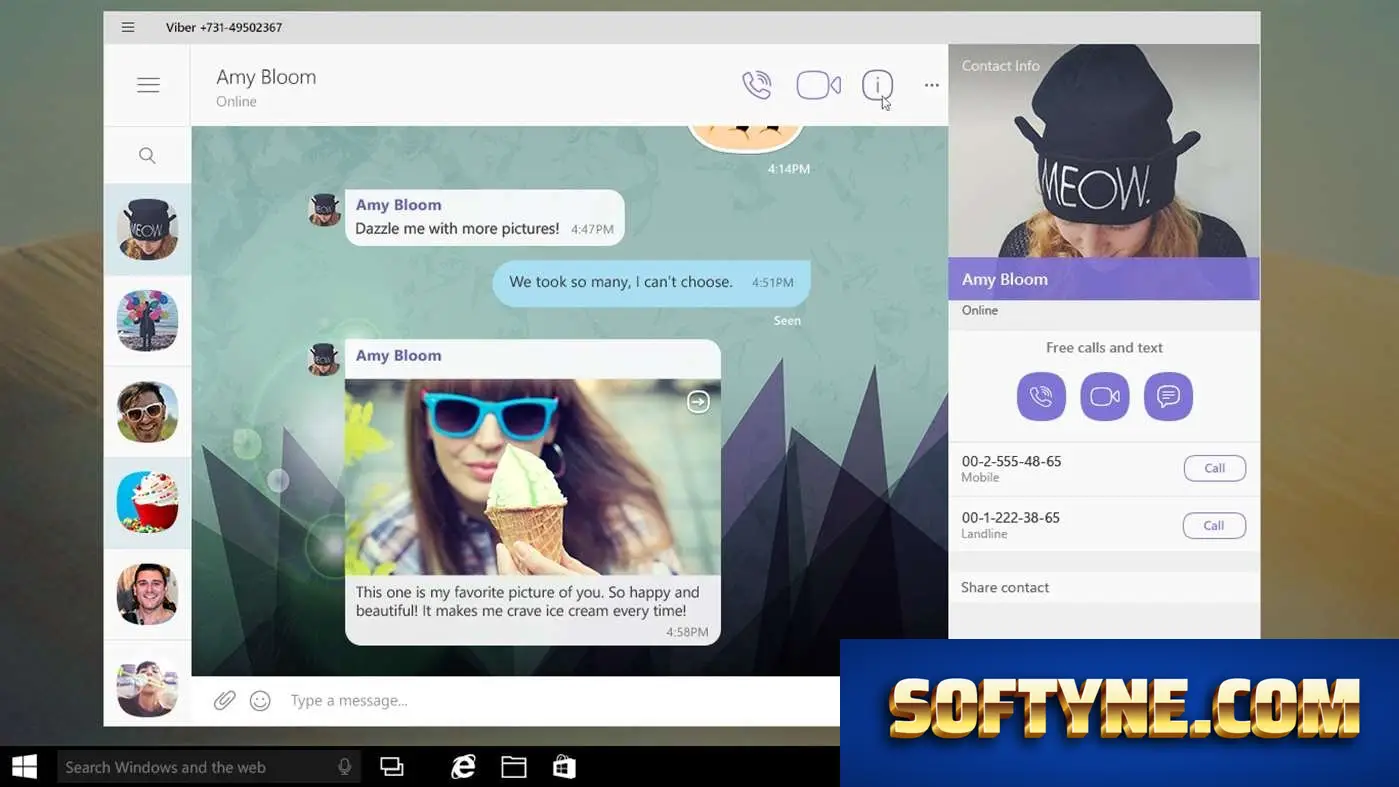The image size is (1399, 787).
Task: Start video call from chat header
Action: click(818, 85)
